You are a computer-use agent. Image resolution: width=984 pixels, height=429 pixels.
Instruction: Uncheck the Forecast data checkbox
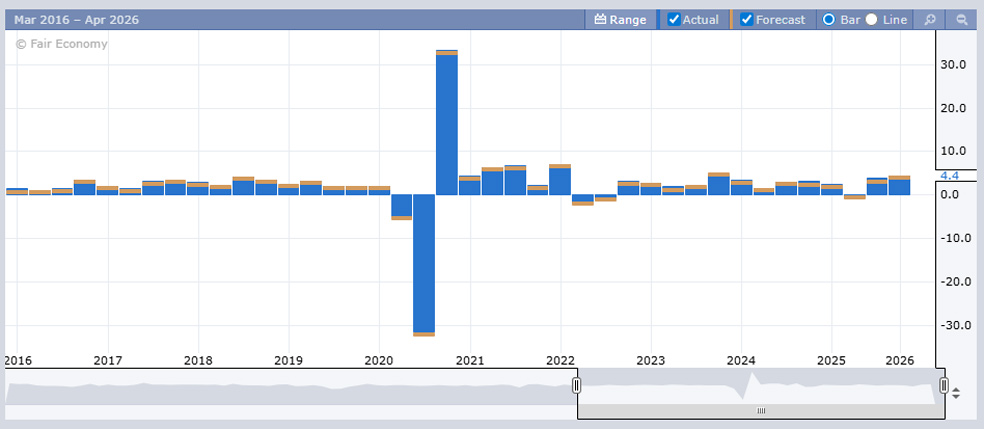pyautogui.click(x=747, y=19)
